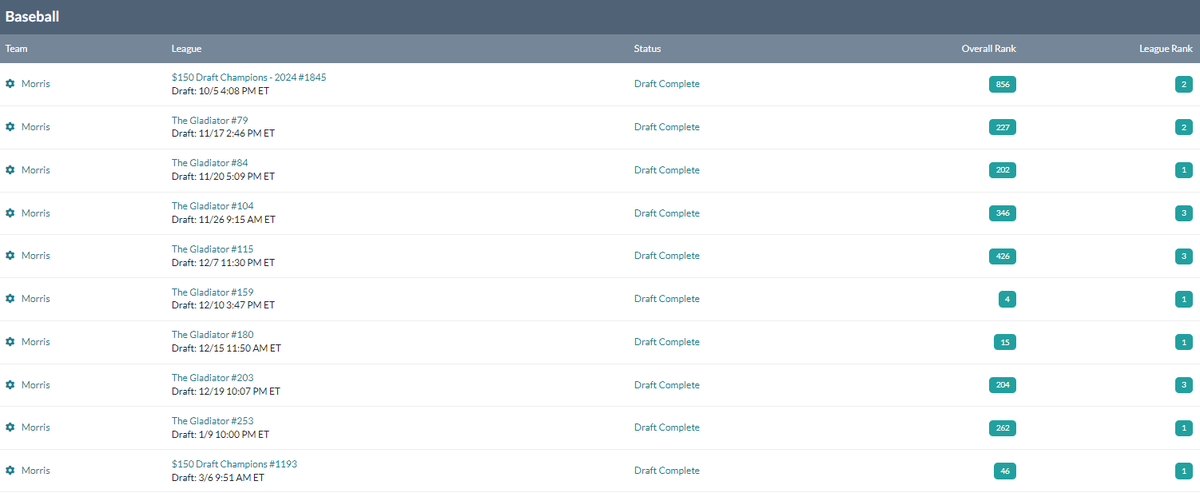Open the settings gear for The Gladiator #79 team
1200x493 pixels.
click(10, 127)
